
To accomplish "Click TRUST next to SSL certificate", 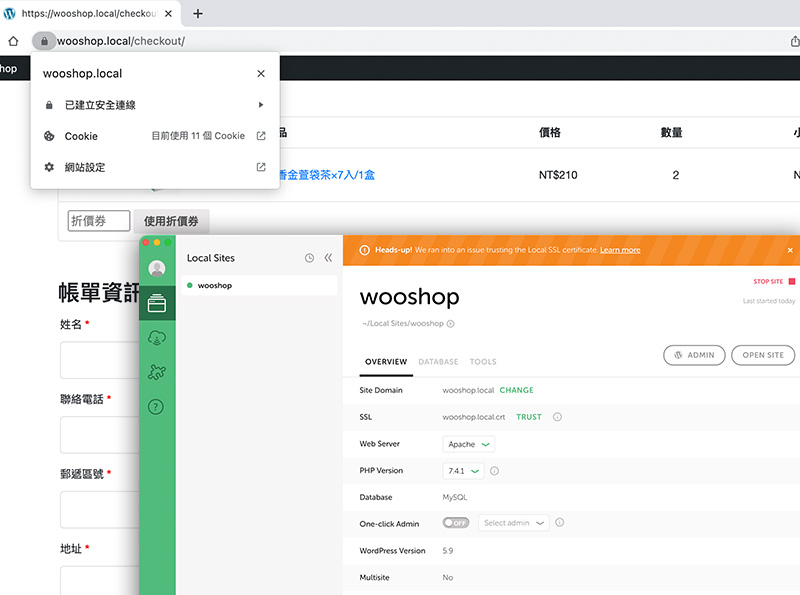I will [529, 417].
